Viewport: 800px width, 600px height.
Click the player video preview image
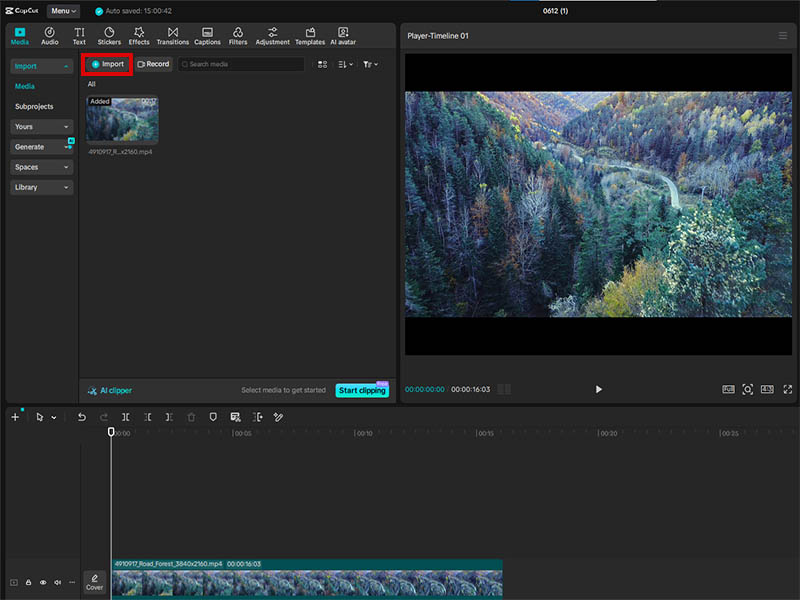(598, 204)
